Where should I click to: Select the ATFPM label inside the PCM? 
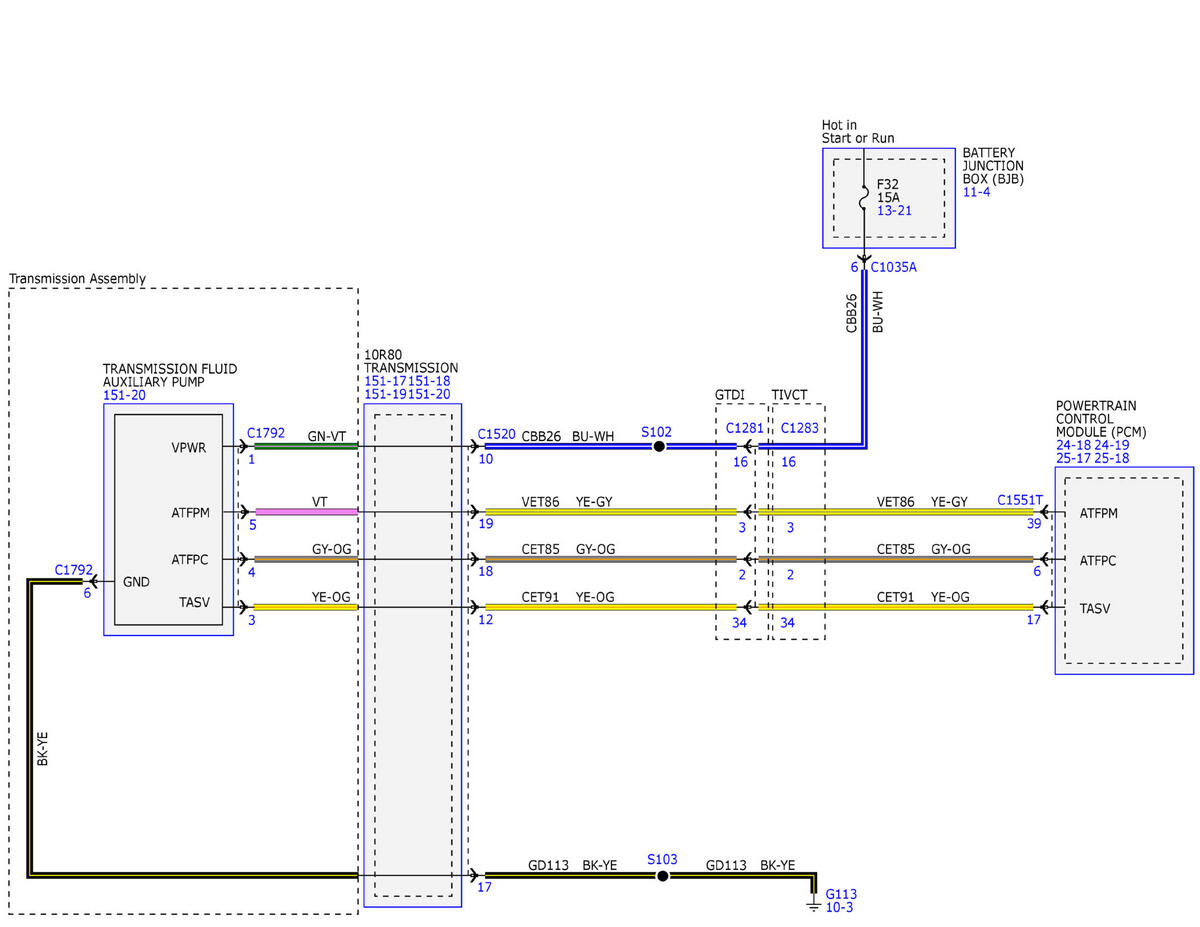1099,514
